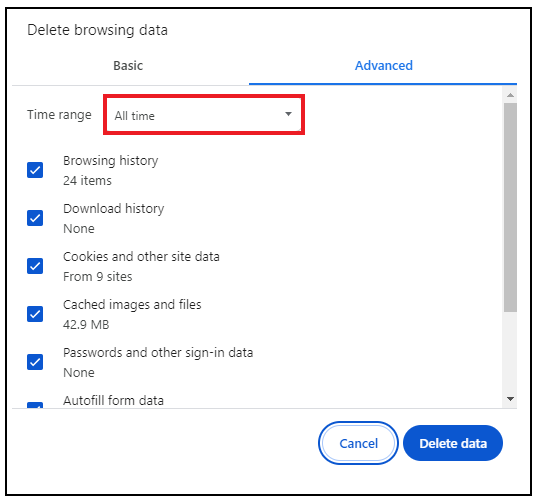The height and width of the screenshot is (498, 534).
Task: Open the Time range dropdown
Action: click(204, 115)
